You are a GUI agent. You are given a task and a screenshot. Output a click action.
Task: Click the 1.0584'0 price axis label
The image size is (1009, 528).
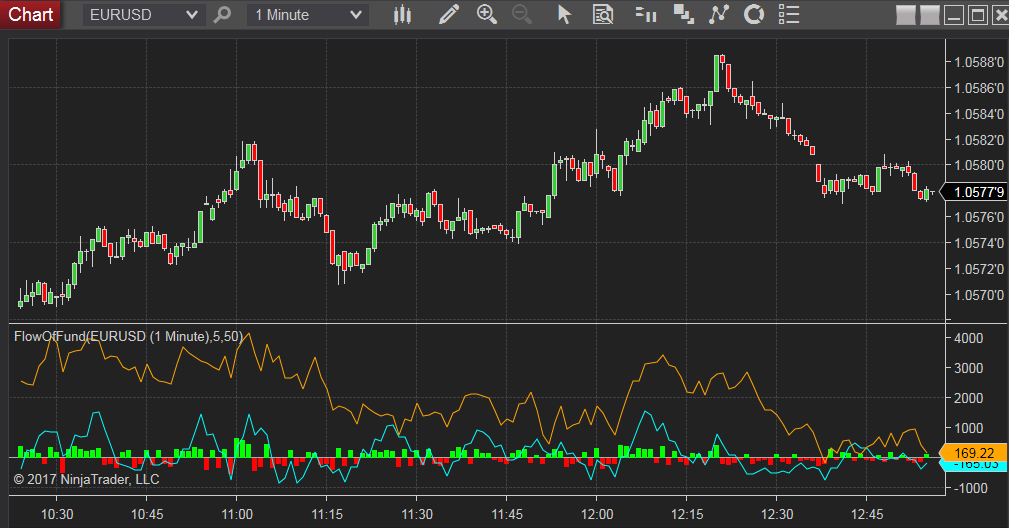979,114
